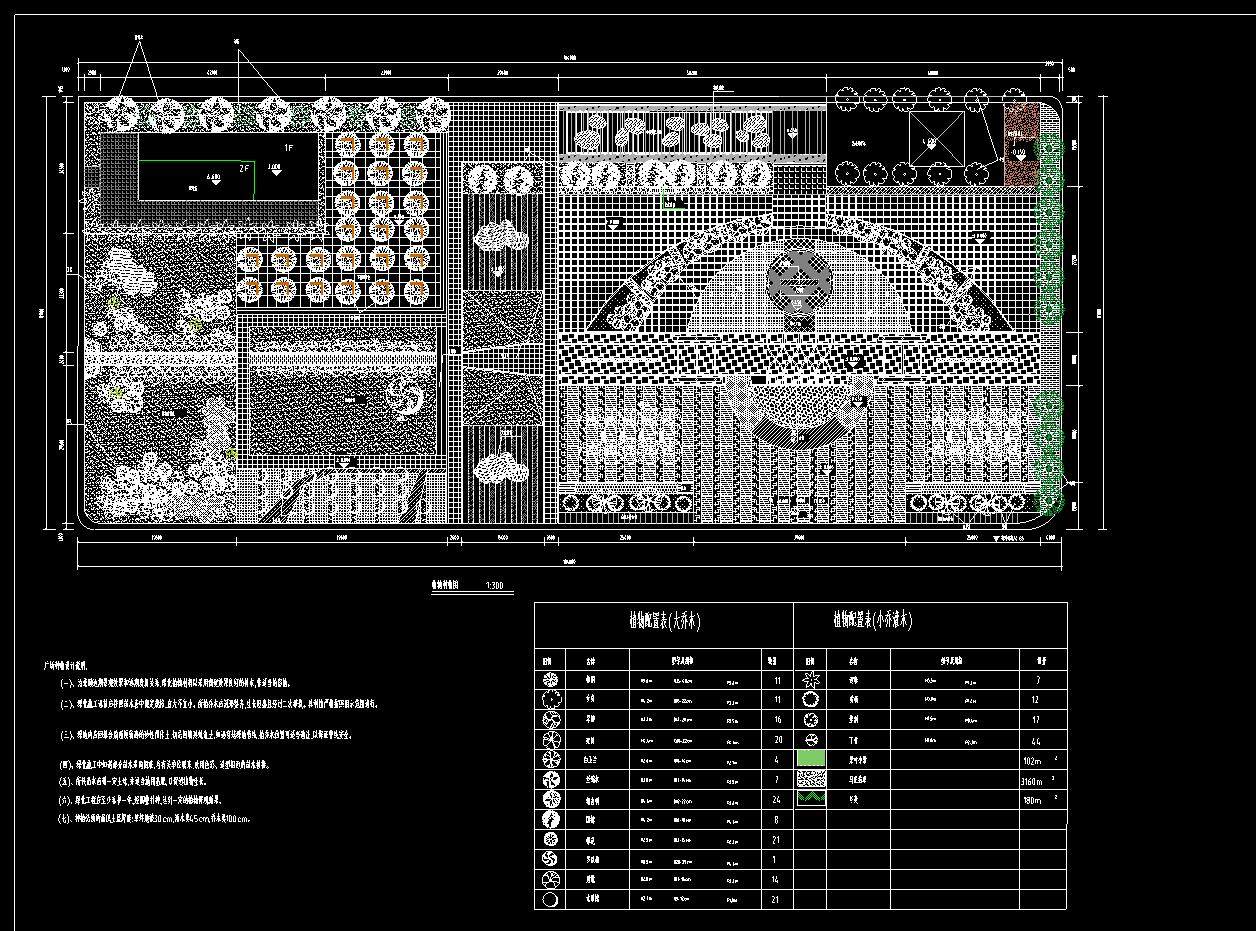The image size is (1256, 931).
Task: Click the pinwheel symbol beside quantity 1
Action: (x=550, y=859)
